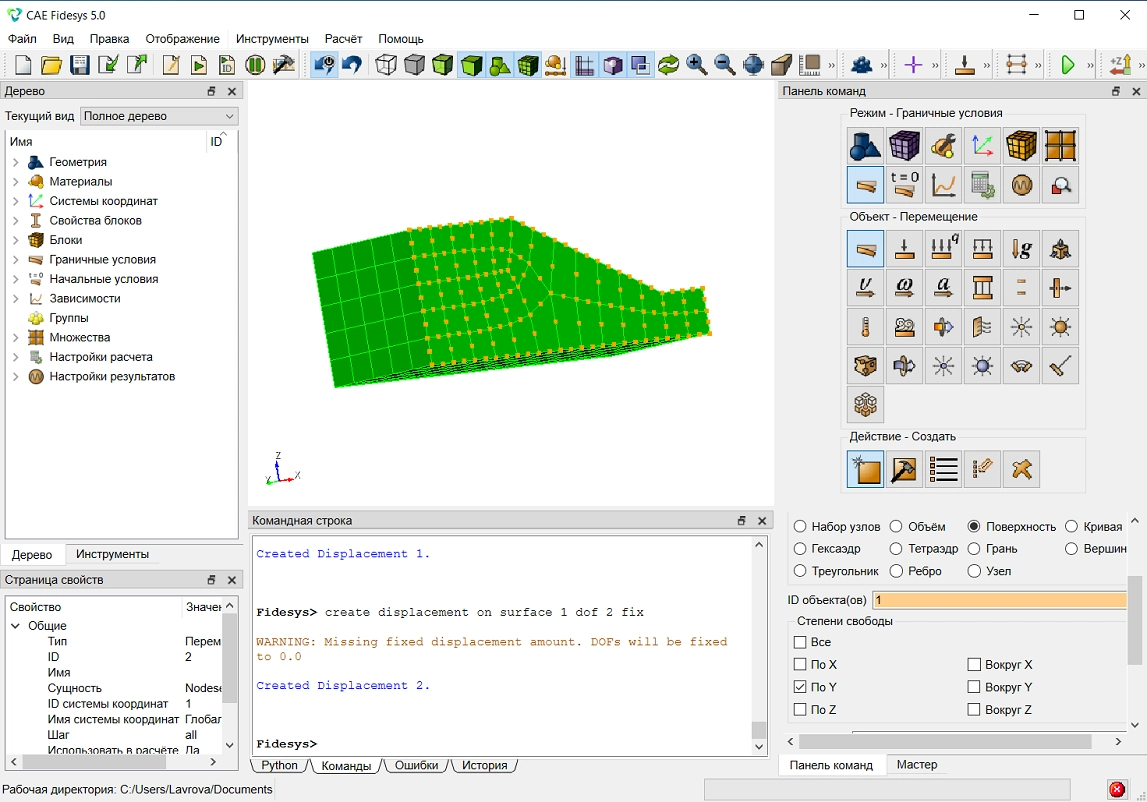Select the Кривая radio button

click(1072, 526)
